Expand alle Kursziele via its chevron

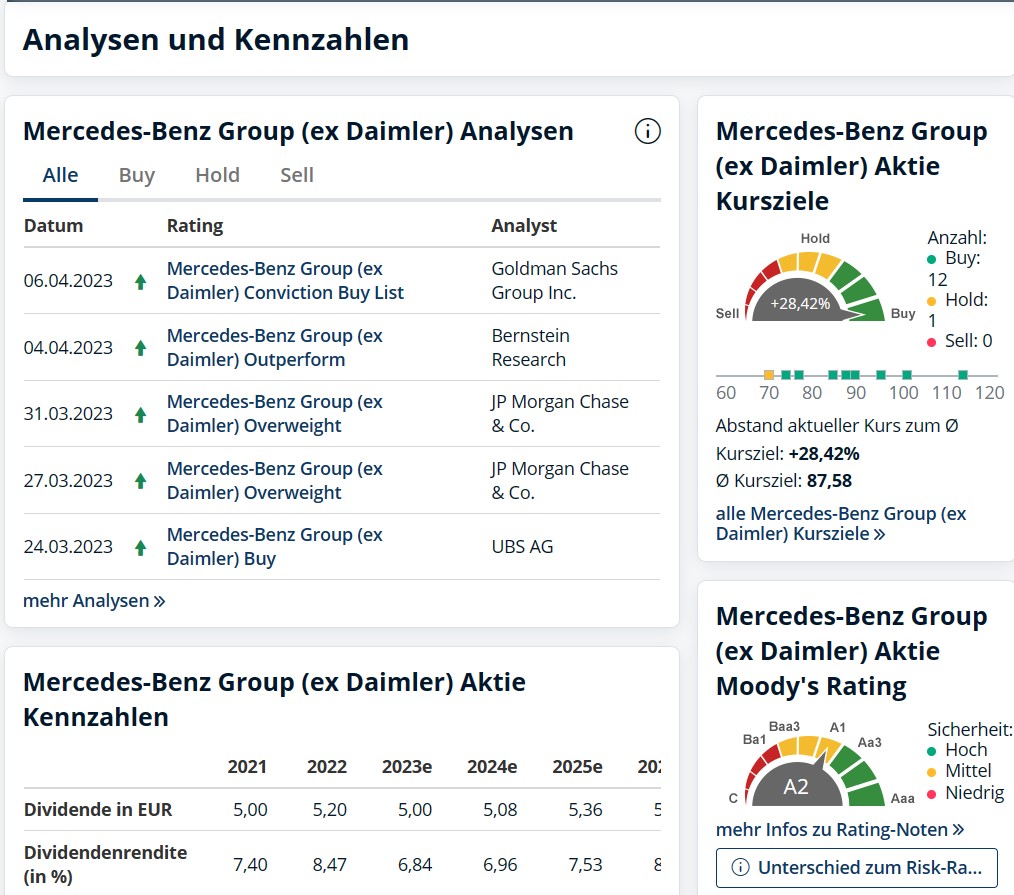click(880, 534)
